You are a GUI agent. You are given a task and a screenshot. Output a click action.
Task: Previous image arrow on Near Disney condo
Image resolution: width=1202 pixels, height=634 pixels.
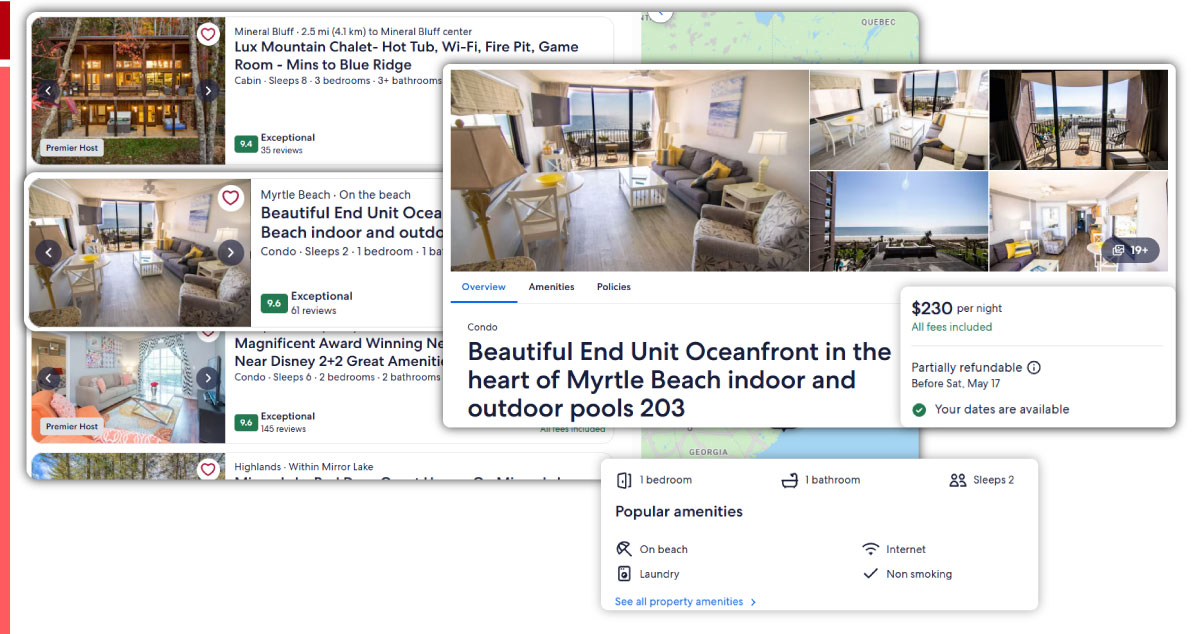48,378
